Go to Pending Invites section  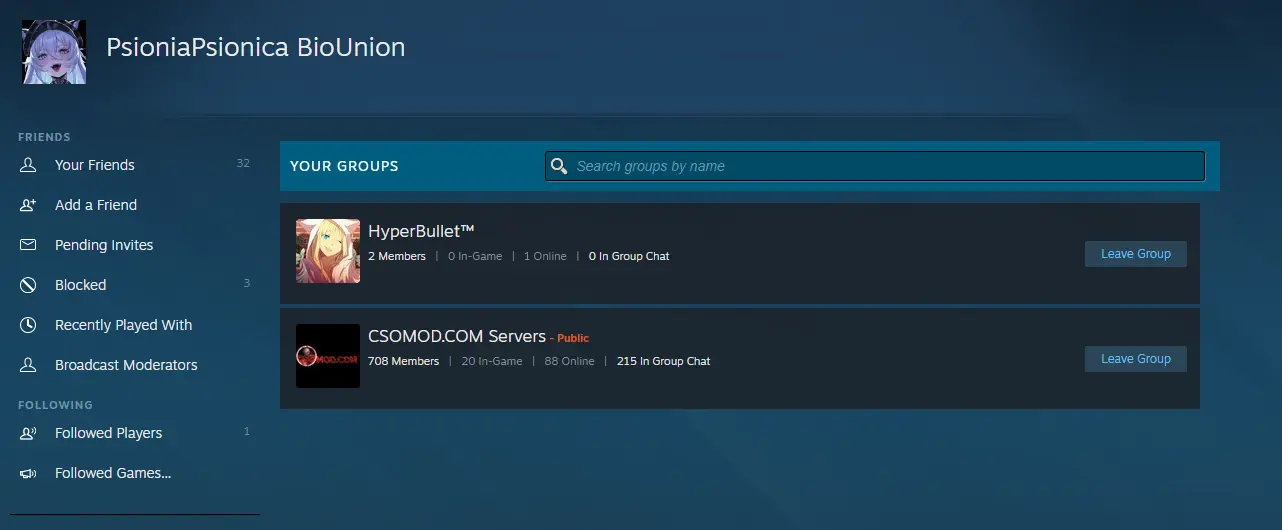104,245
